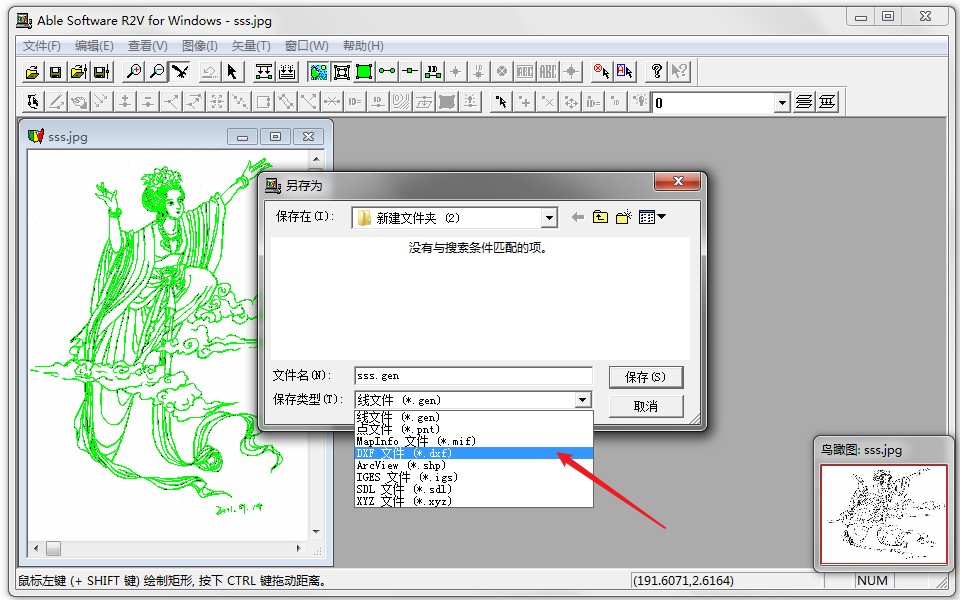Viewport: 960px width, 600px height.
Task: Click the open file folder icon in toolbar
Action: [x=33, y=72]
